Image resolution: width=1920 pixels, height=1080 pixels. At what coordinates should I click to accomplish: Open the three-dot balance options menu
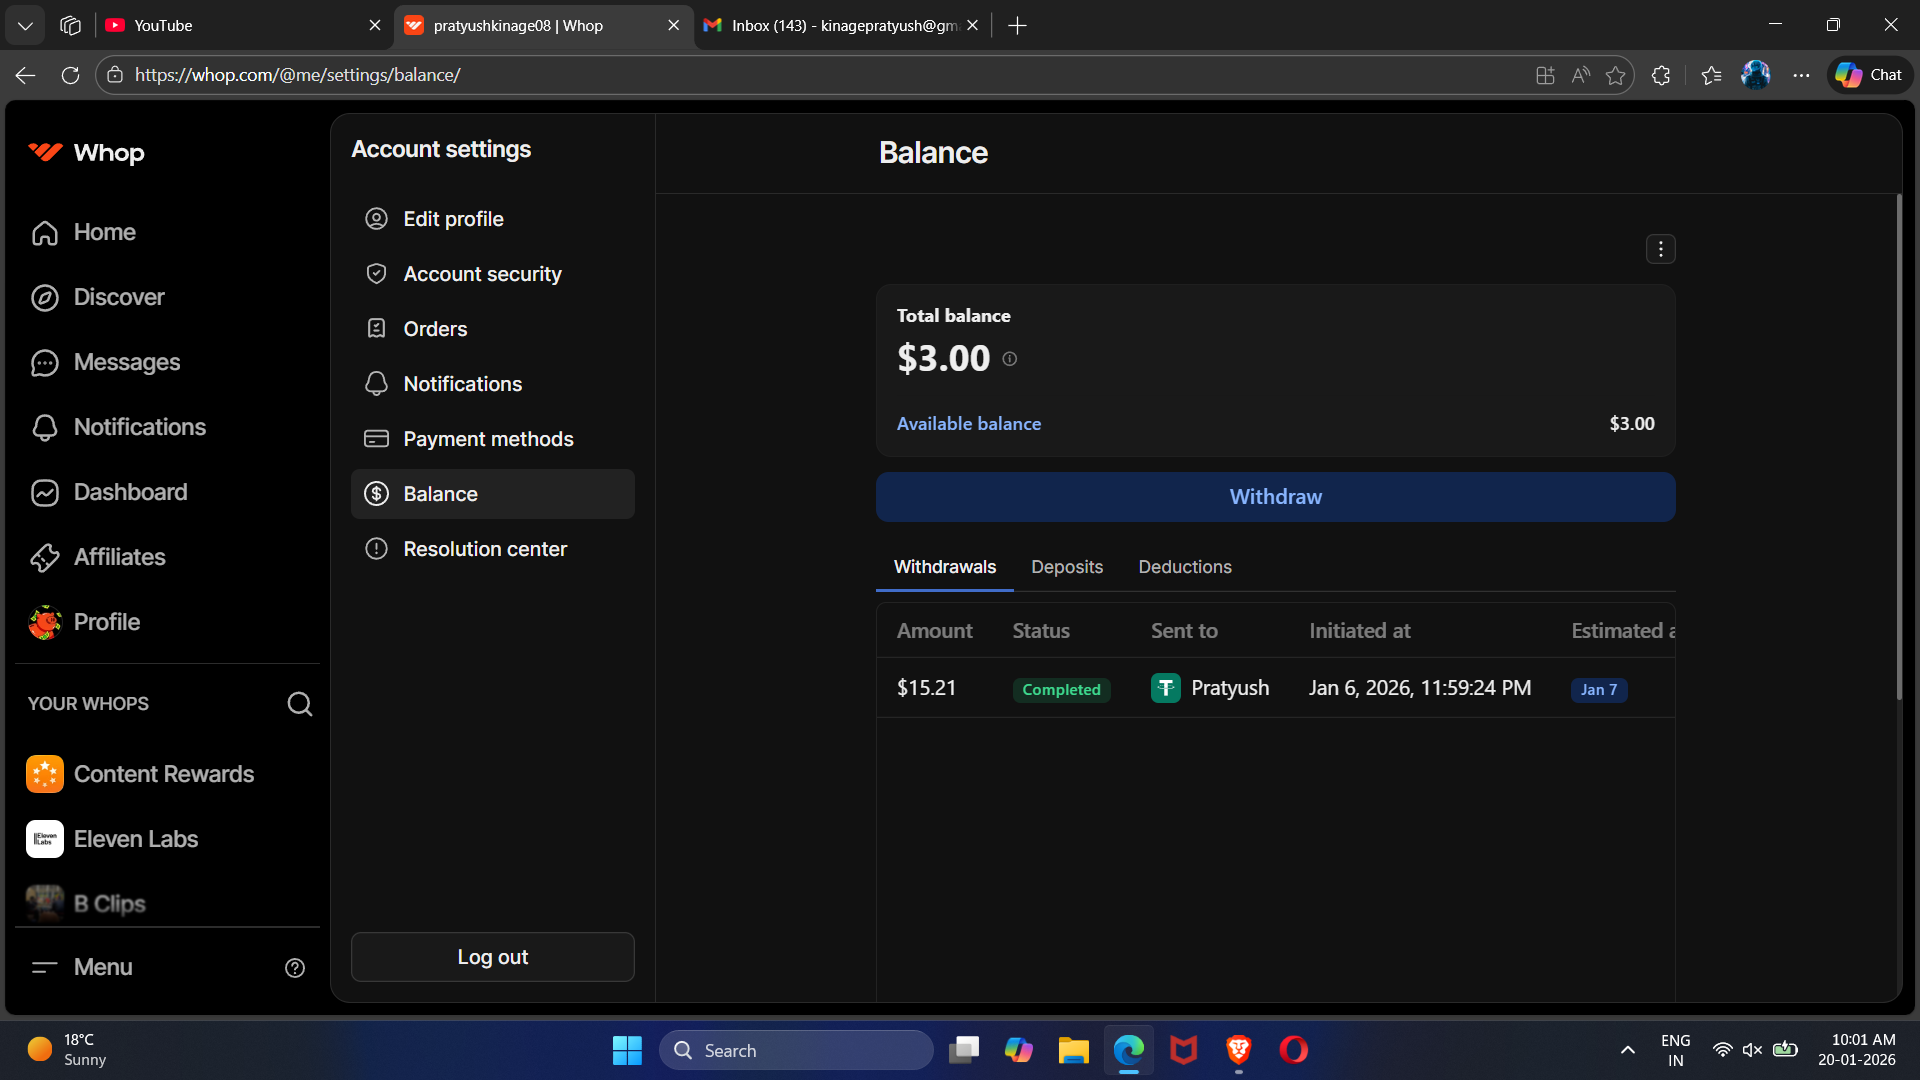[x=1660, y=249]
